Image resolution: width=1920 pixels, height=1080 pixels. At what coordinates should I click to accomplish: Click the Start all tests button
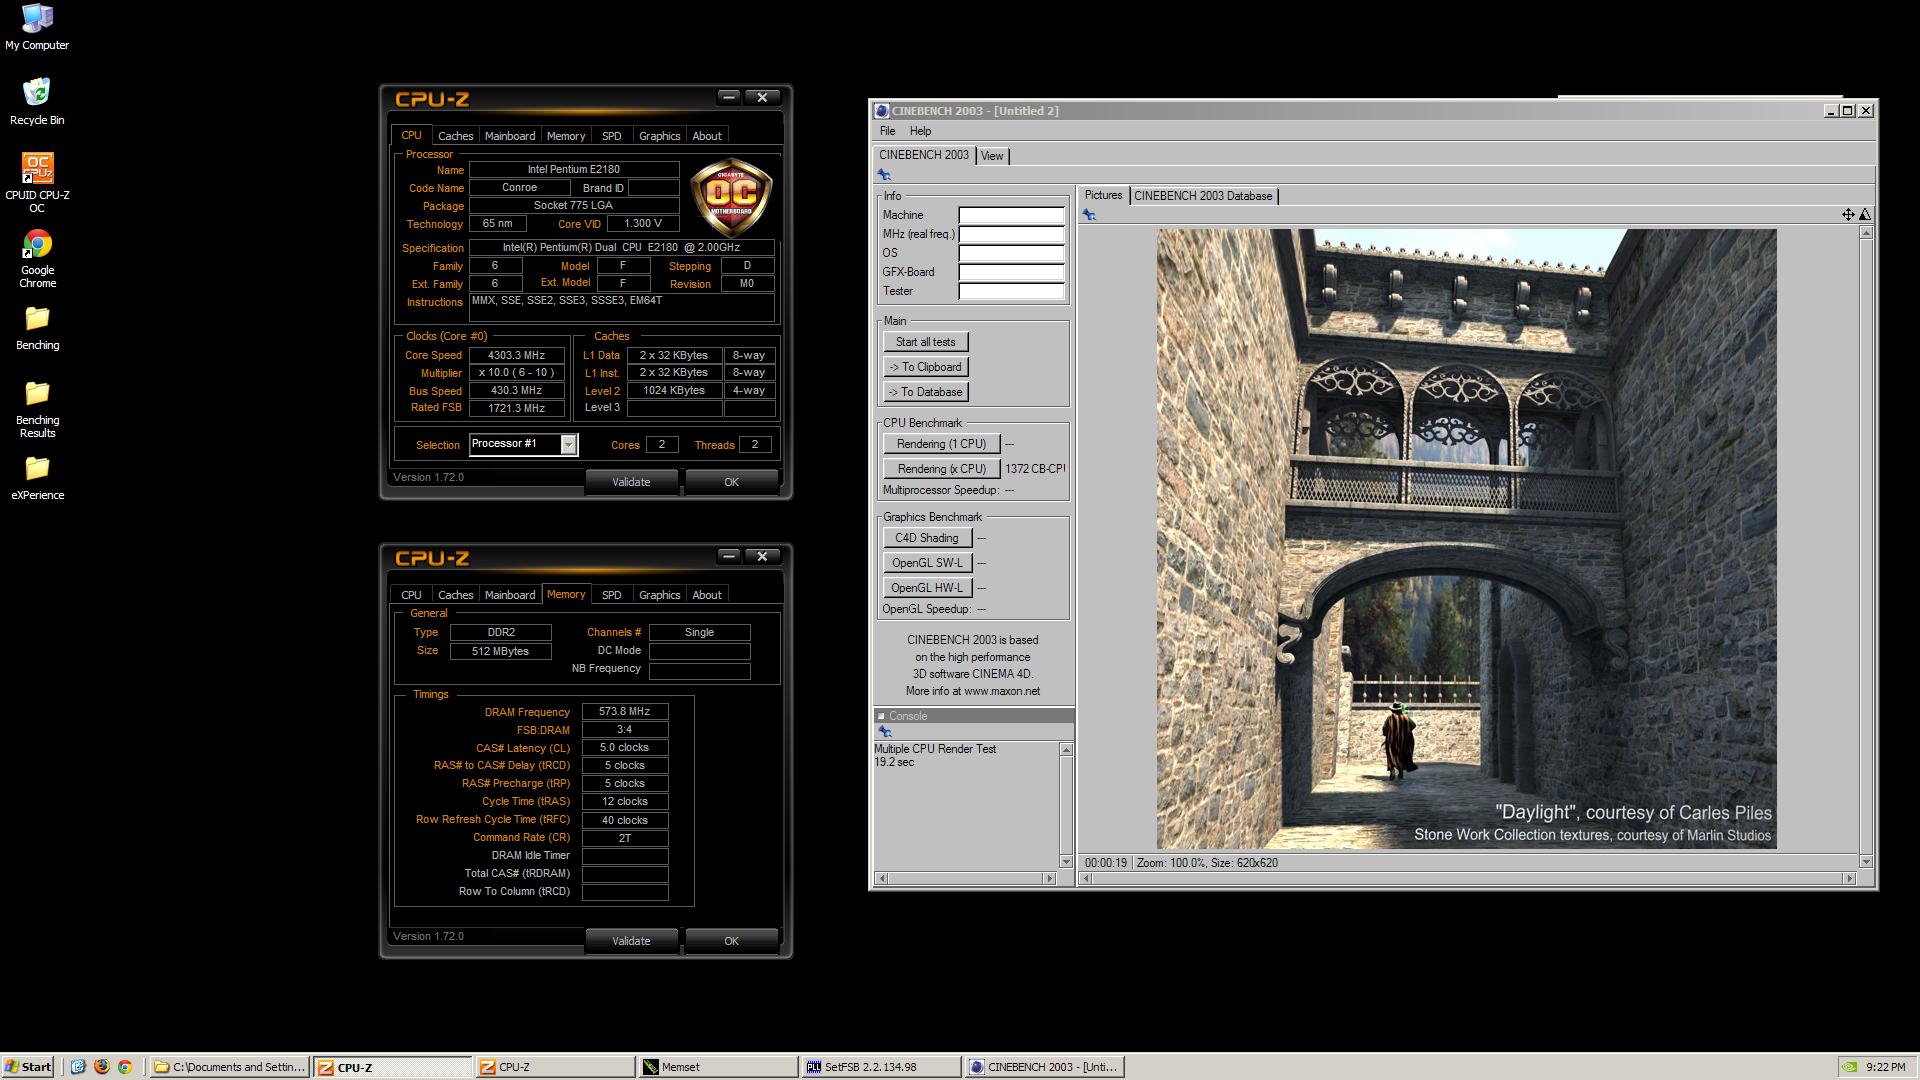(925, 342)
